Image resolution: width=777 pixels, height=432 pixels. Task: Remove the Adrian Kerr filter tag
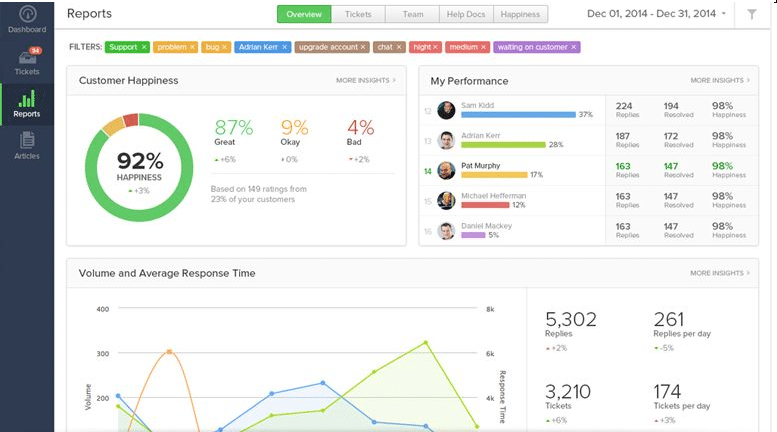[x=284, y=47]
